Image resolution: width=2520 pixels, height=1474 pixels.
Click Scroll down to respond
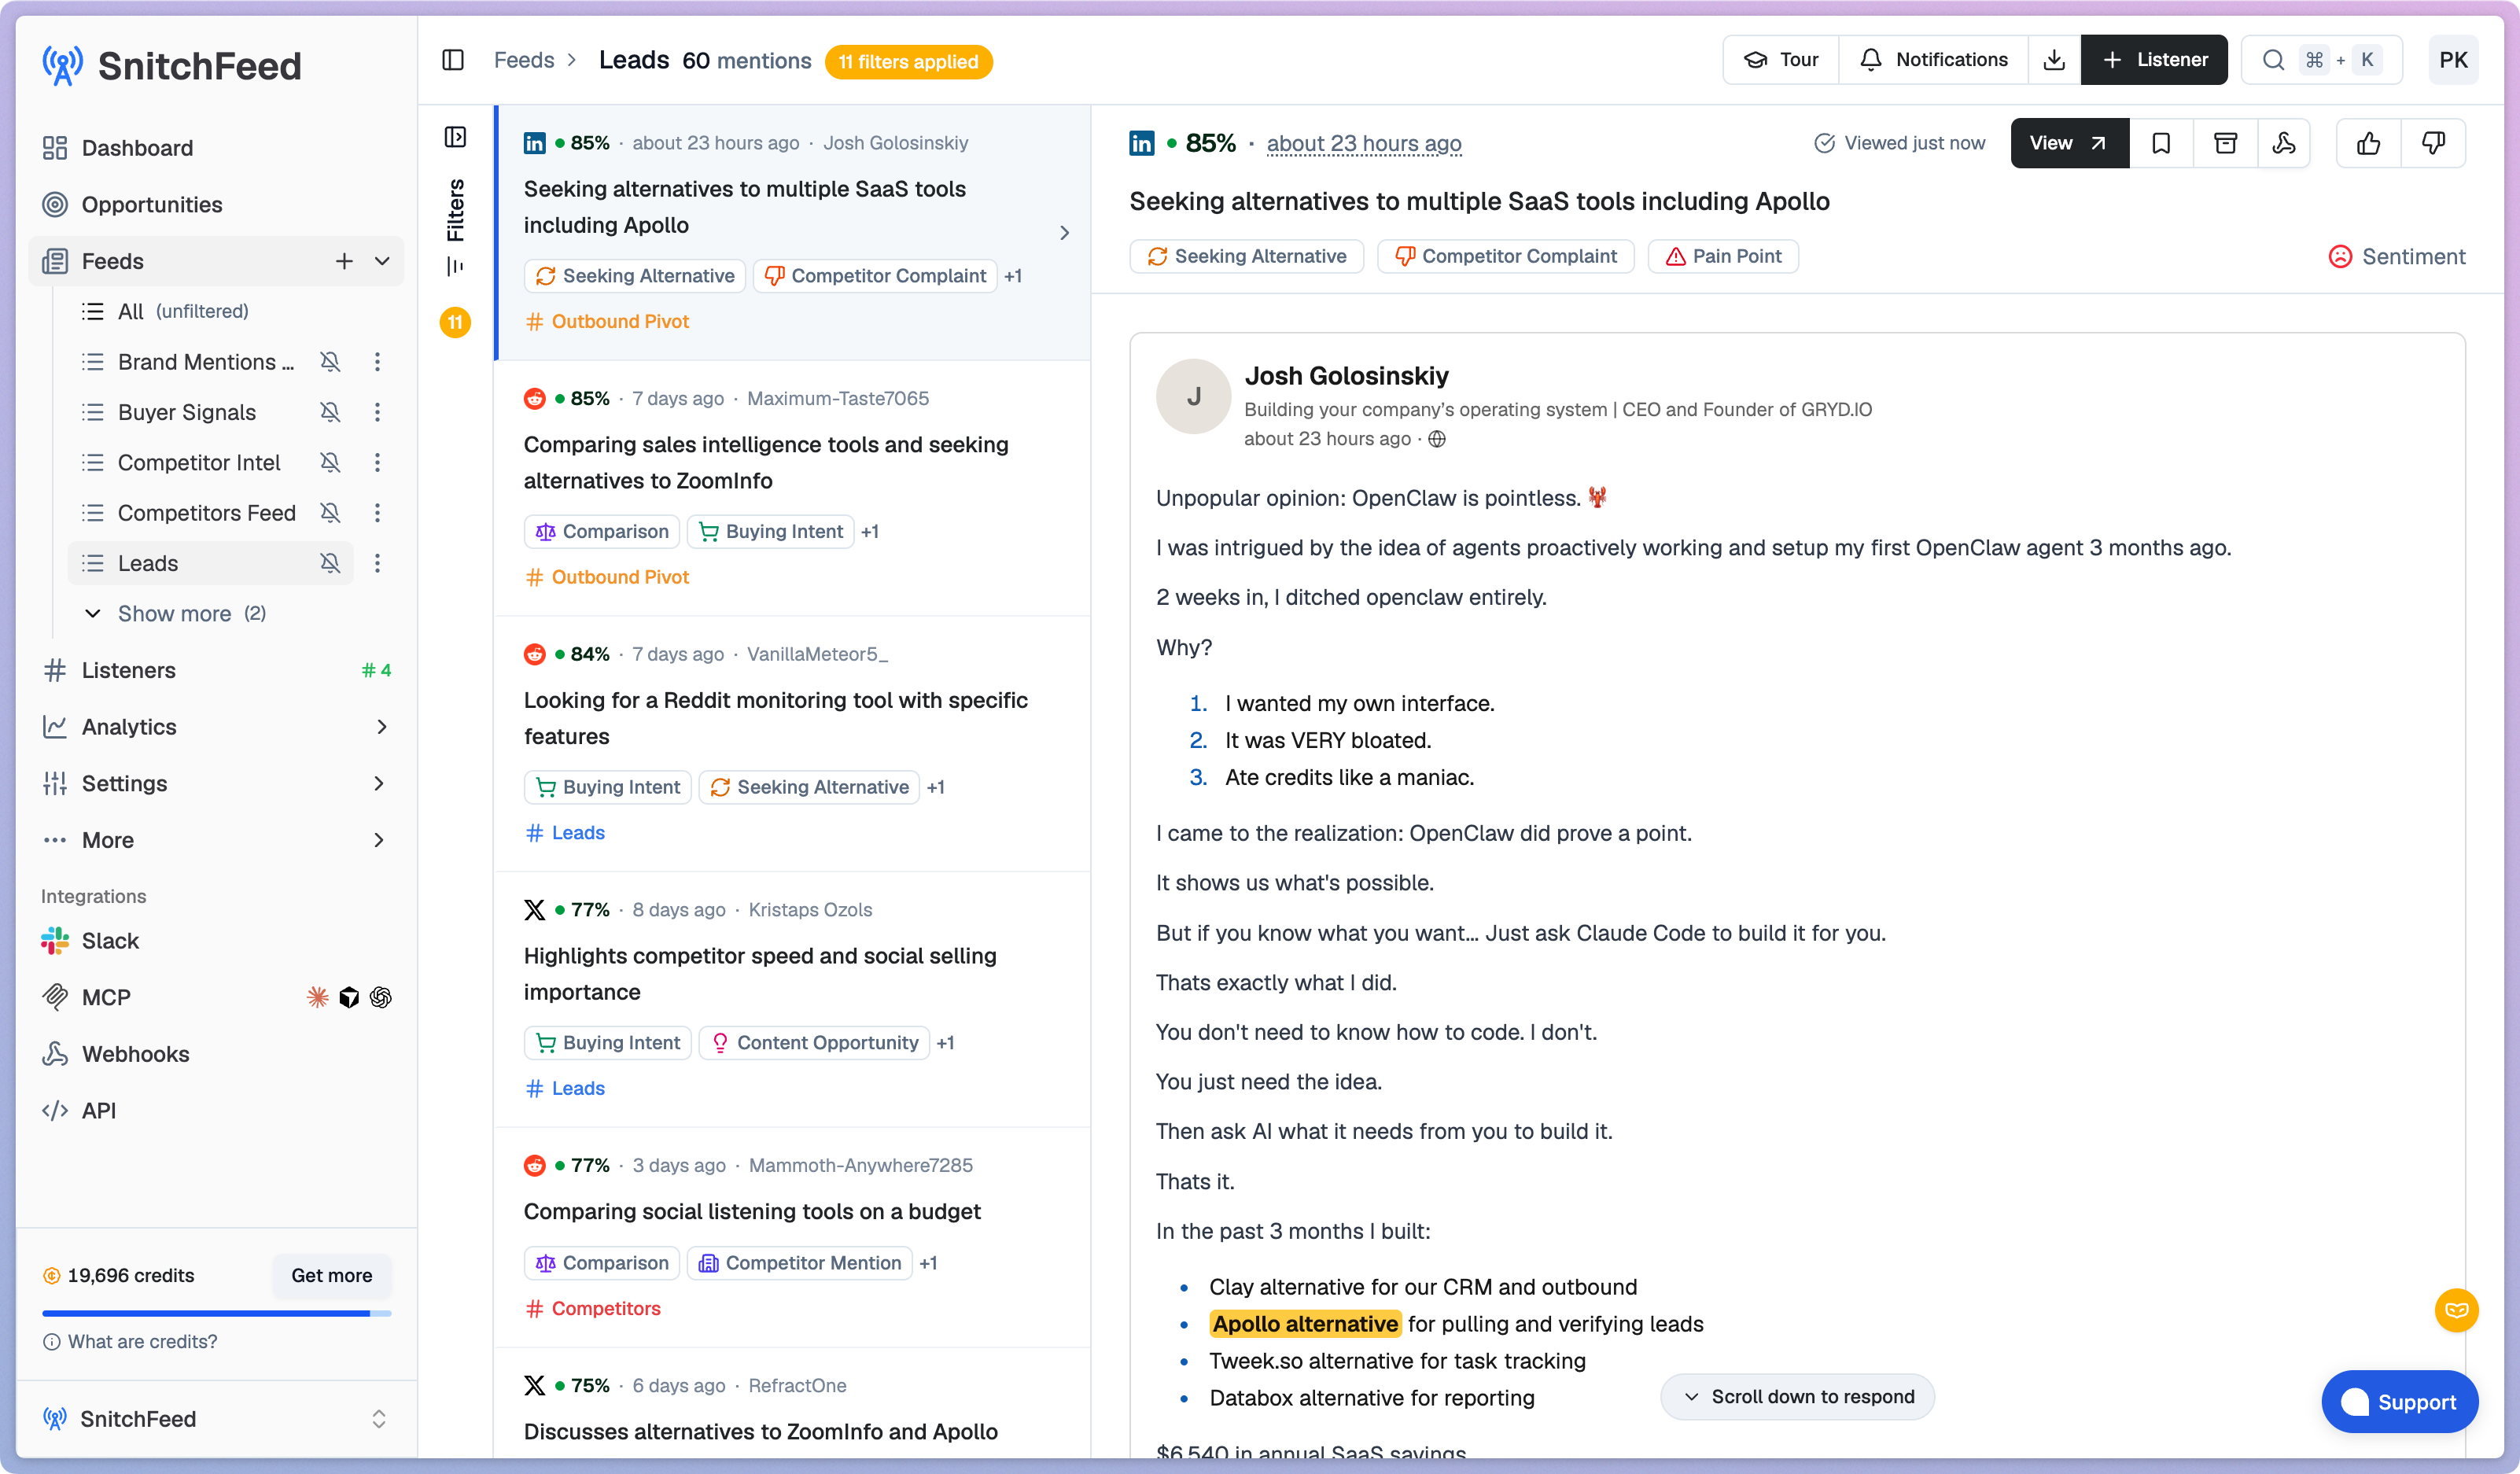click(1797, 1397)
